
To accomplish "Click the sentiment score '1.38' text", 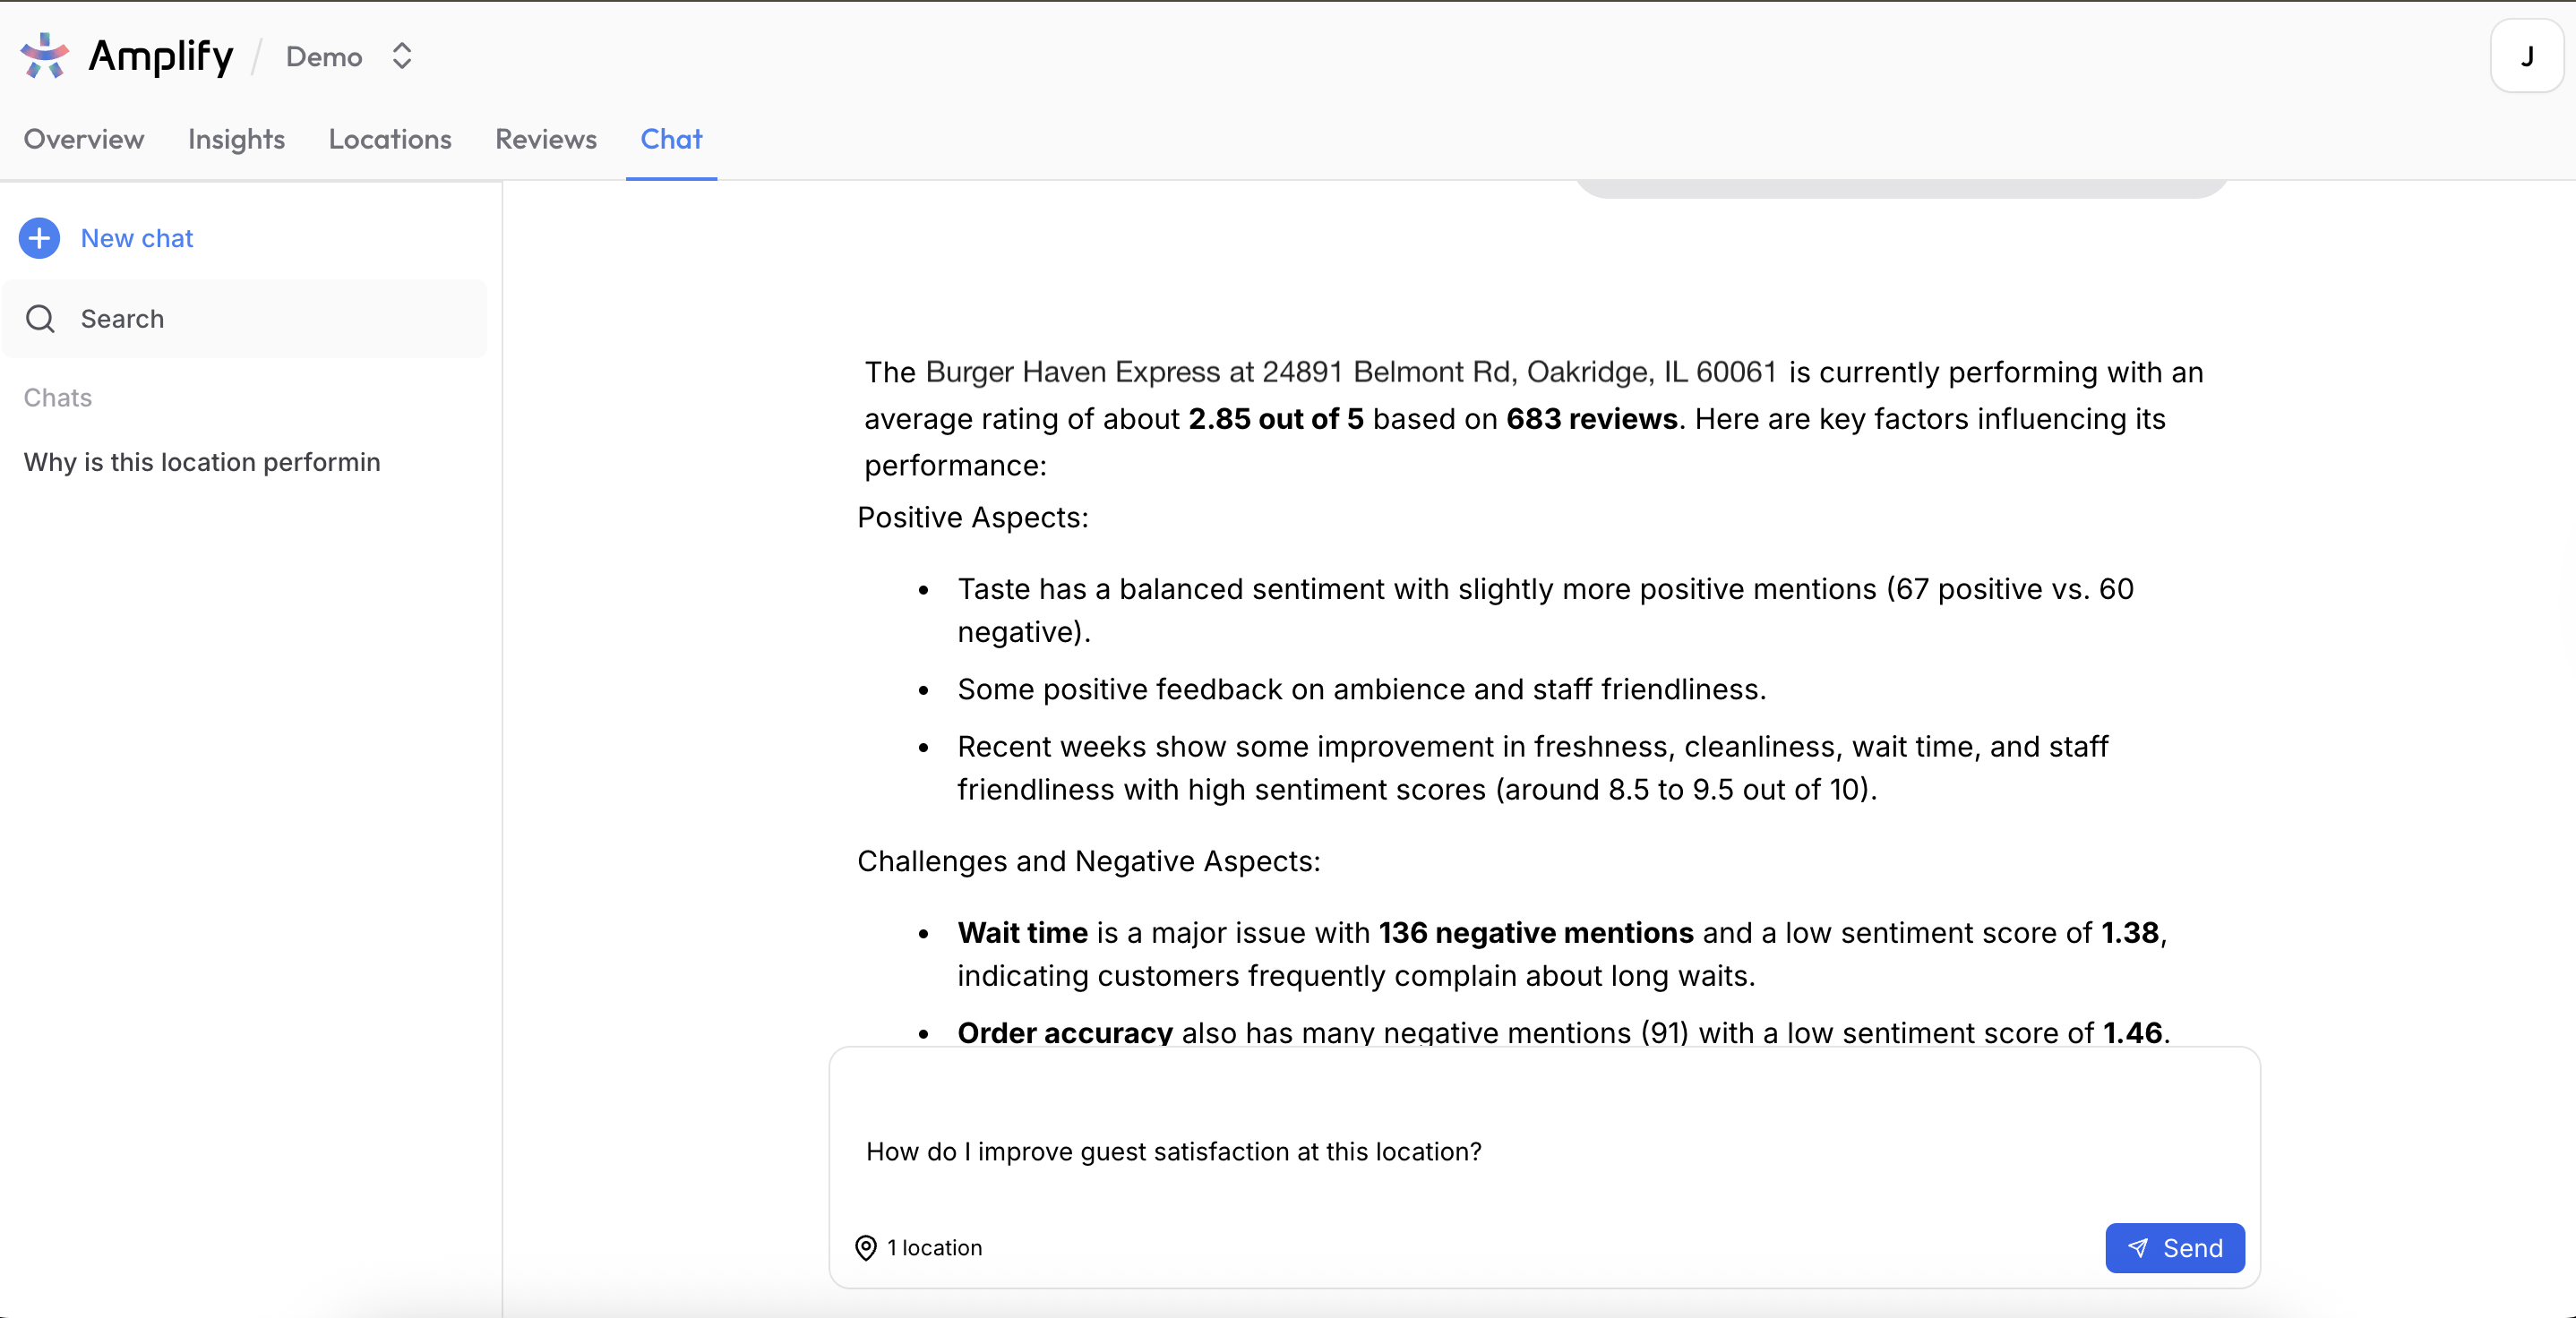I will 2130,933.
